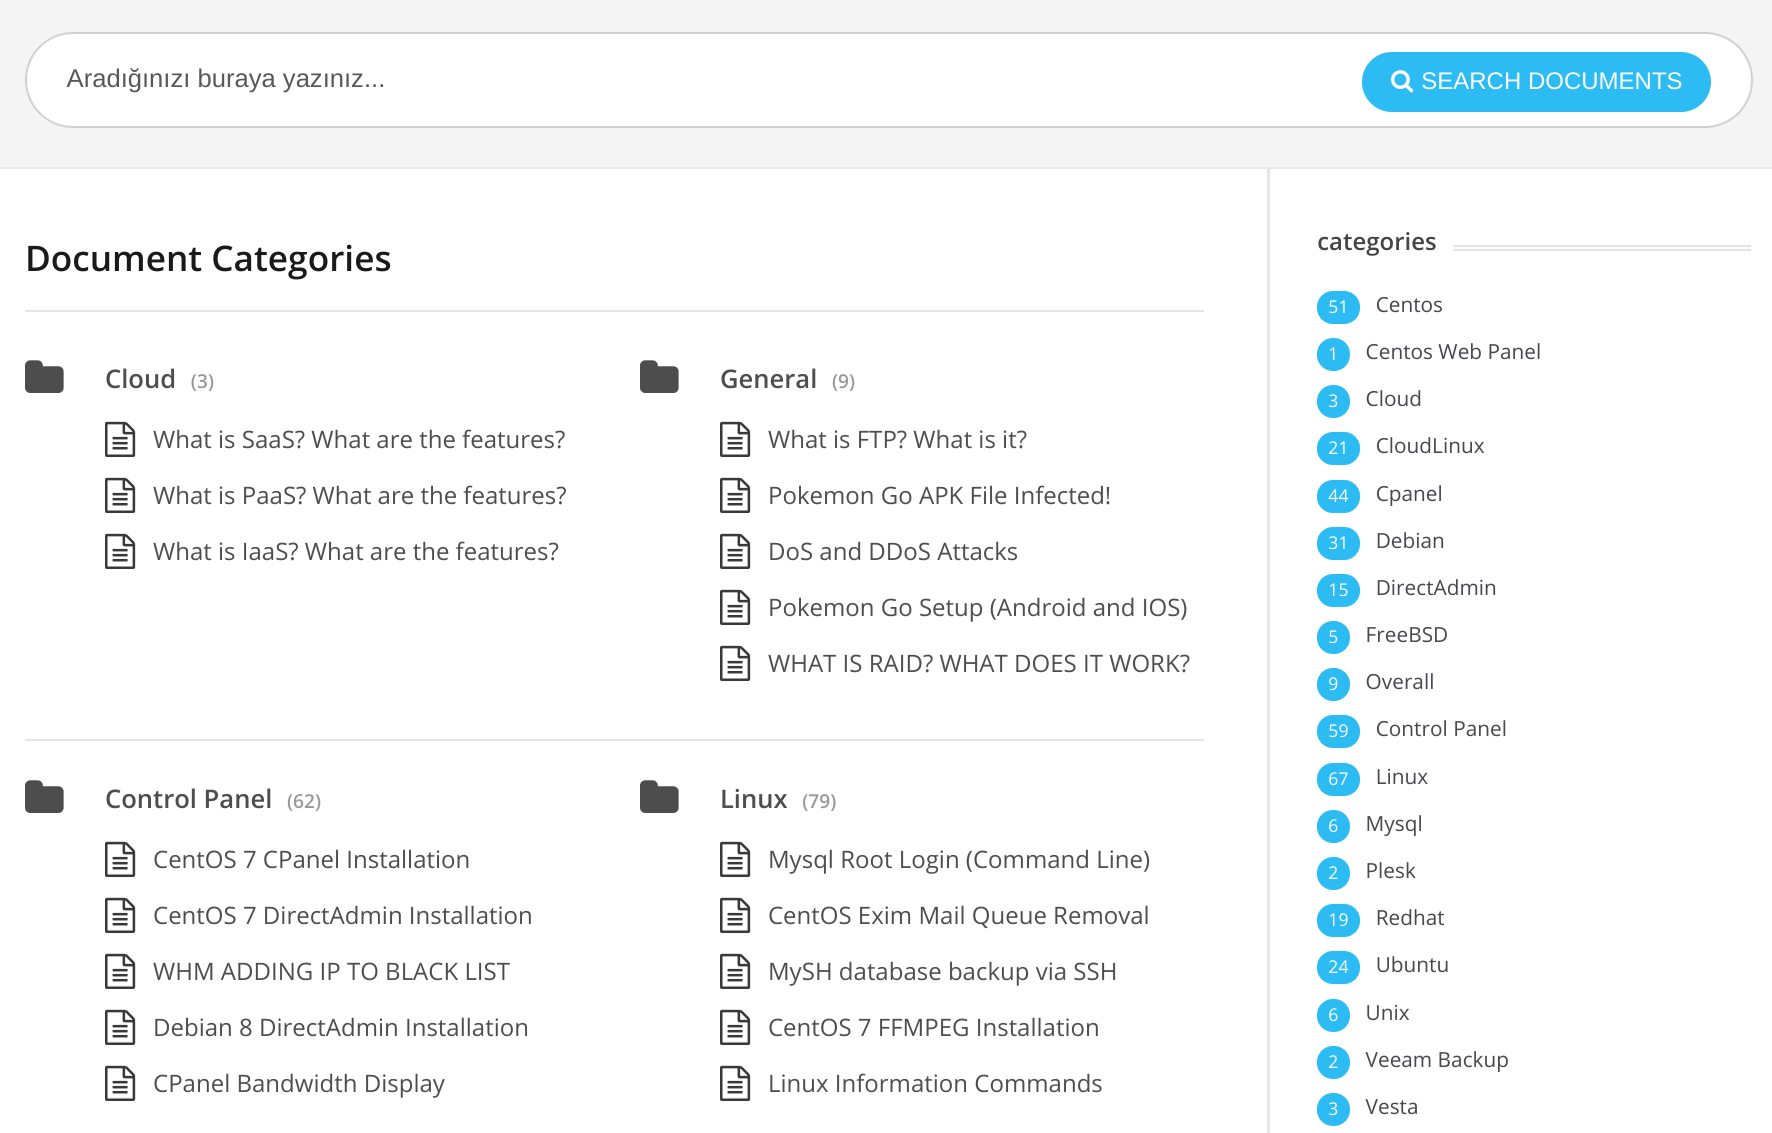Click document icon beside CentOS Exim Mail Queue

point(735,915)
